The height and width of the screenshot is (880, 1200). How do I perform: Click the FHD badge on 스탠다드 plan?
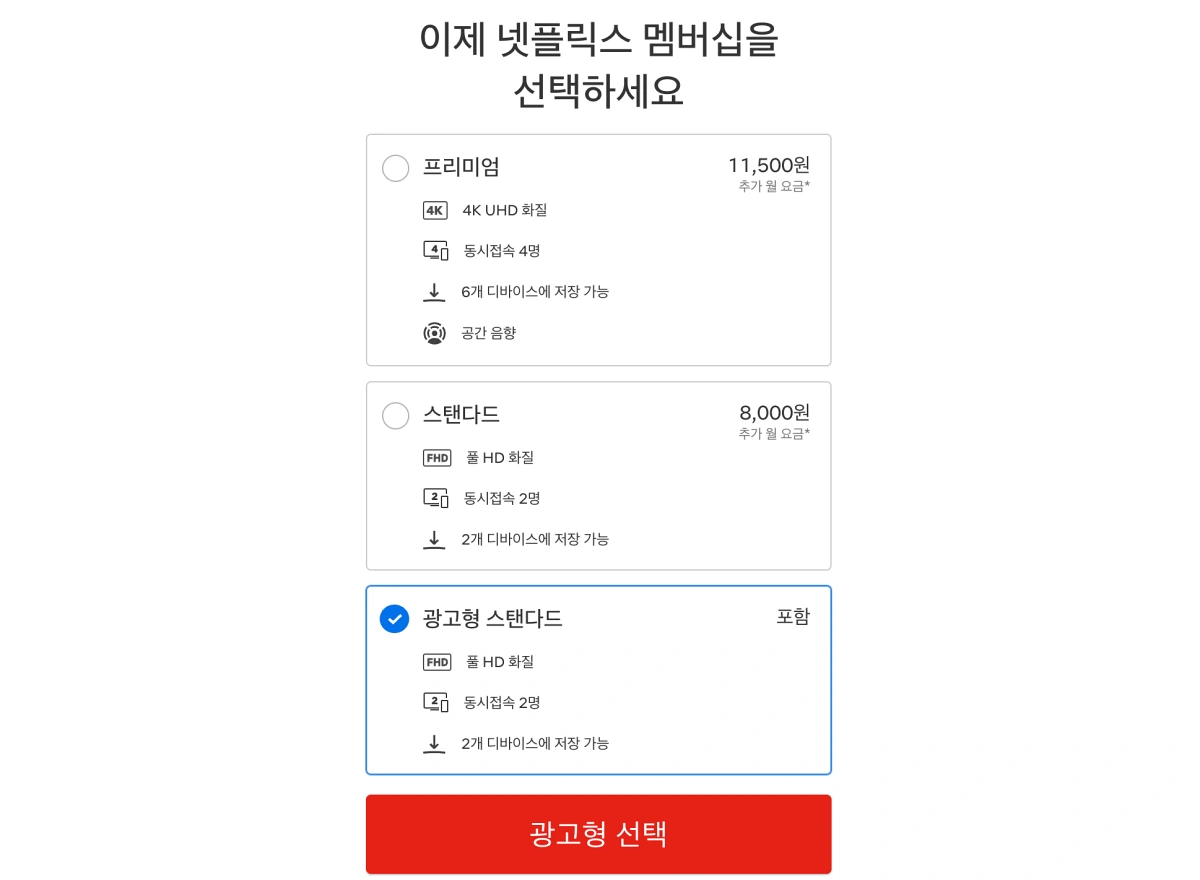(x=436, y=457)
